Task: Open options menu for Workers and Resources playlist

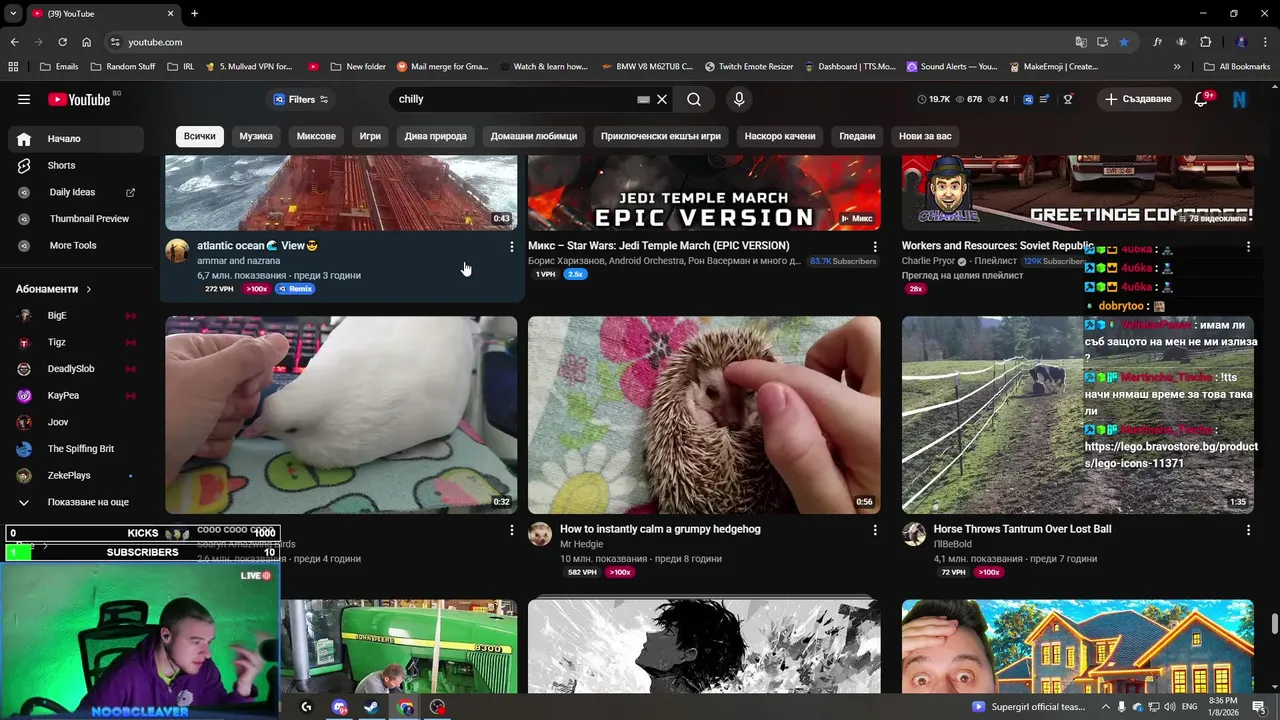Action: (x=1248, y=246)
